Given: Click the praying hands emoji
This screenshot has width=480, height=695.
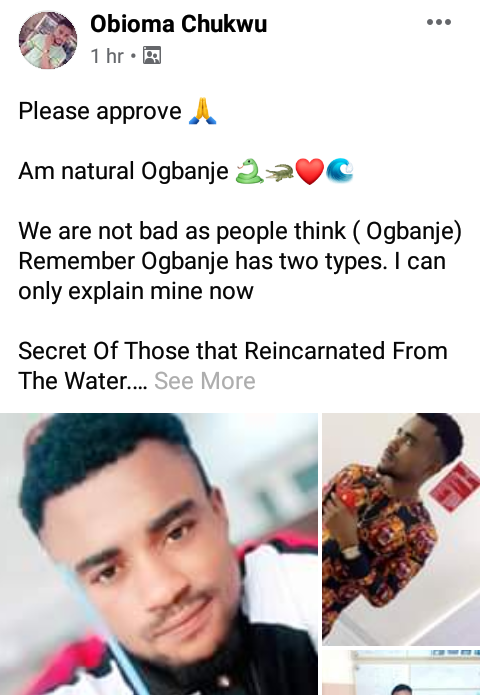Looking at the screenshot, I should 202,111.
